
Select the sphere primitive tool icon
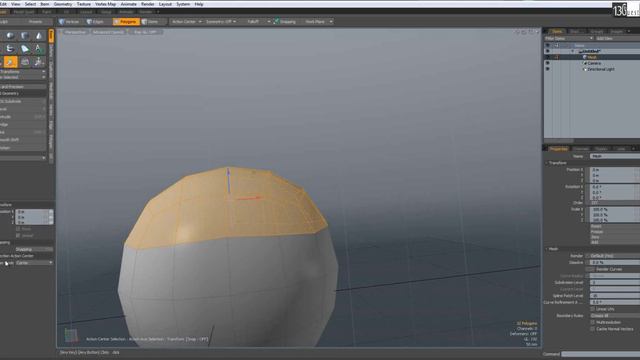pos(10,36)
